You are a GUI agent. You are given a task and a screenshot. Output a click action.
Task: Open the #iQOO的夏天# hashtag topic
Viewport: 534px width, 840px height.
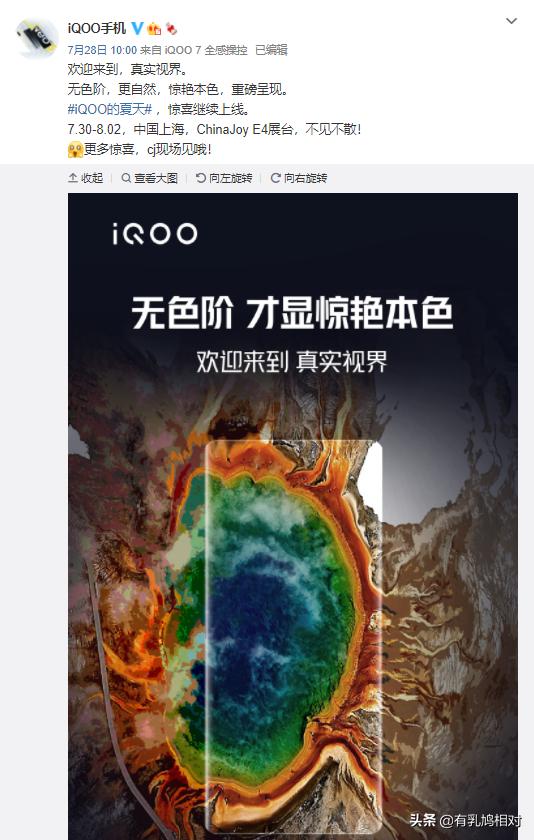(110, 109)
